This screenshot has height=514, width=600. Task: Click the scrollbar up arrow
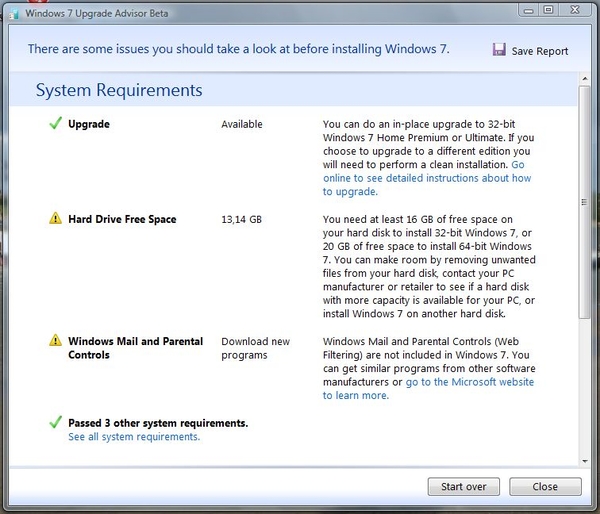585,79
